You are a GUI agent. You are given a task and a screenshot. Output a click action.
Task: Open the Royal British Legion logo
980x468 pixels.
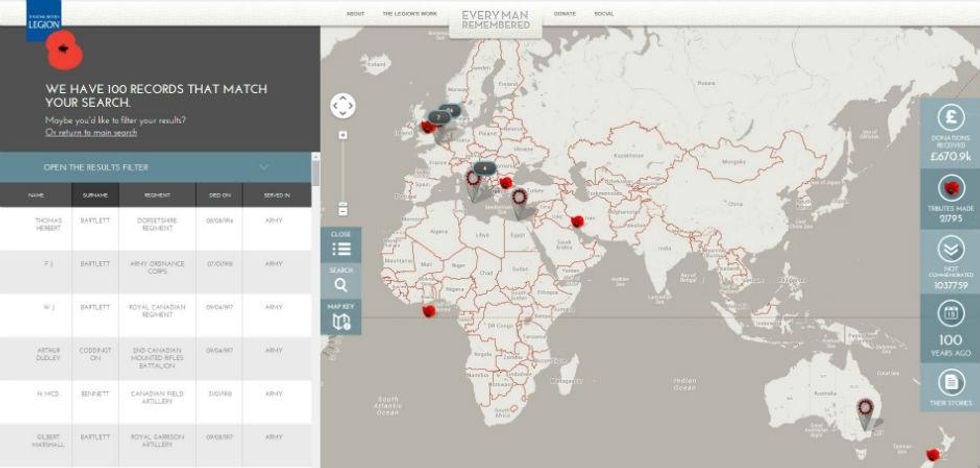pos(44,20)
